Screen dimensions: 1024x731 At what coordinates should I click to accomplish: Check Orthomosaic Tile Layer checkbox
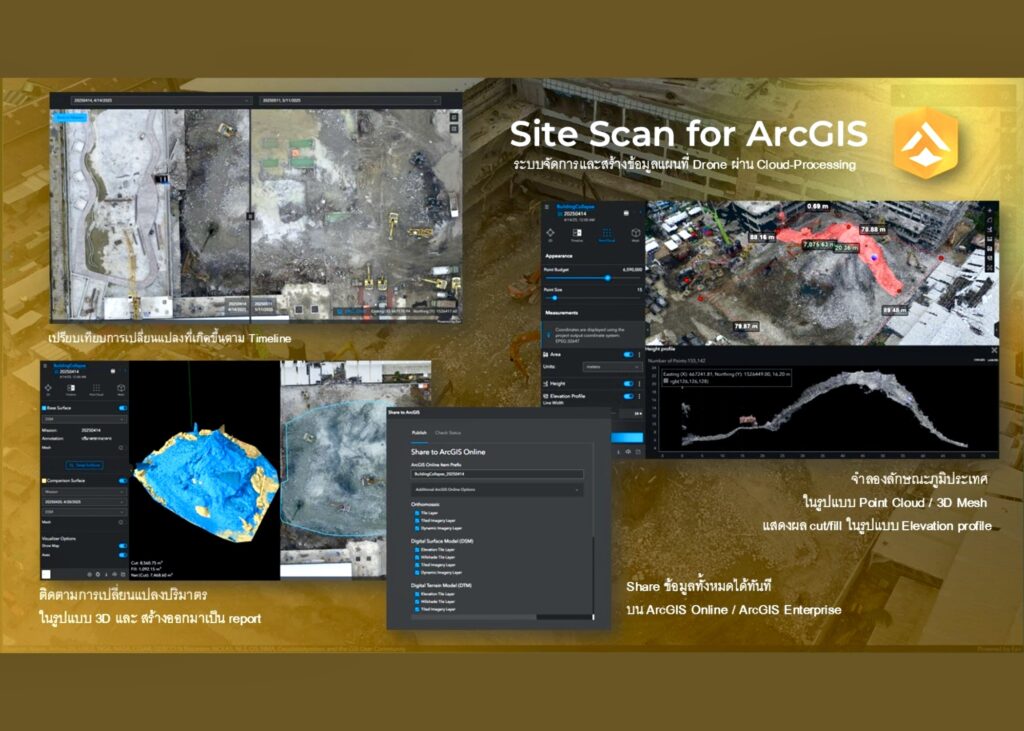[417, 513]
